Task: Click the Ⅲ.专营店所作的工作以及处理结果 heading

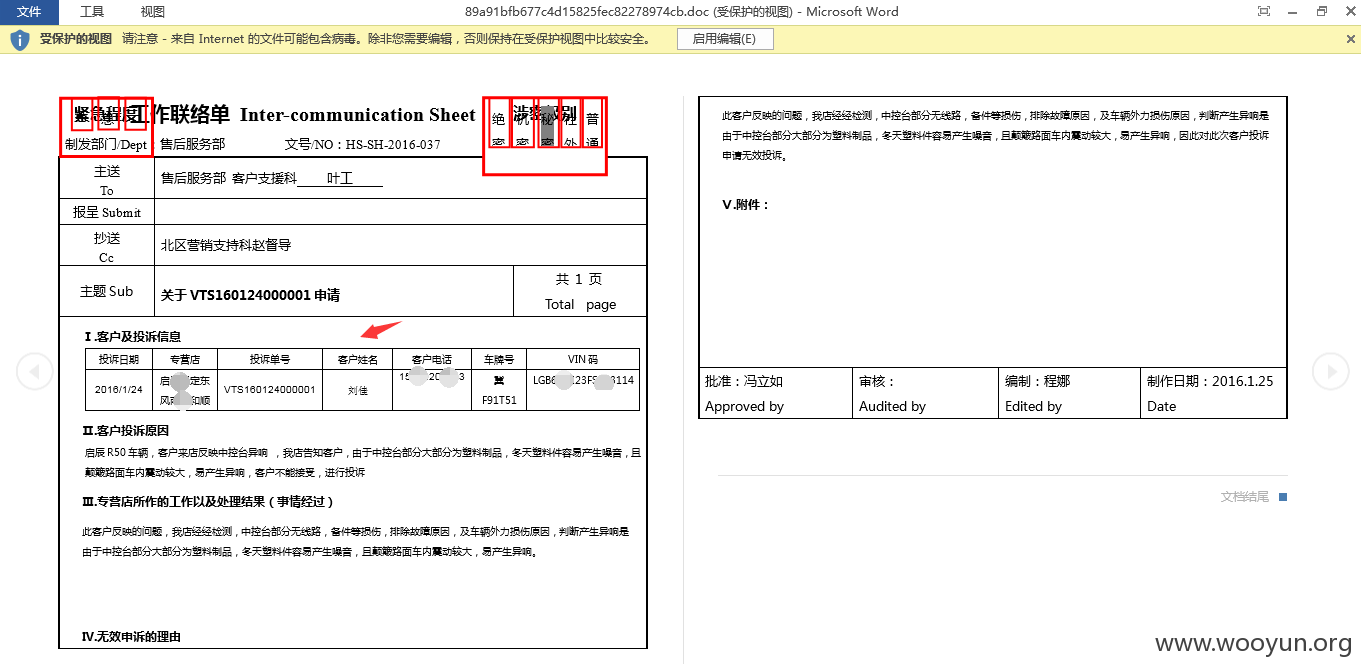Action: pyautogui.click(x=208, y=501)
